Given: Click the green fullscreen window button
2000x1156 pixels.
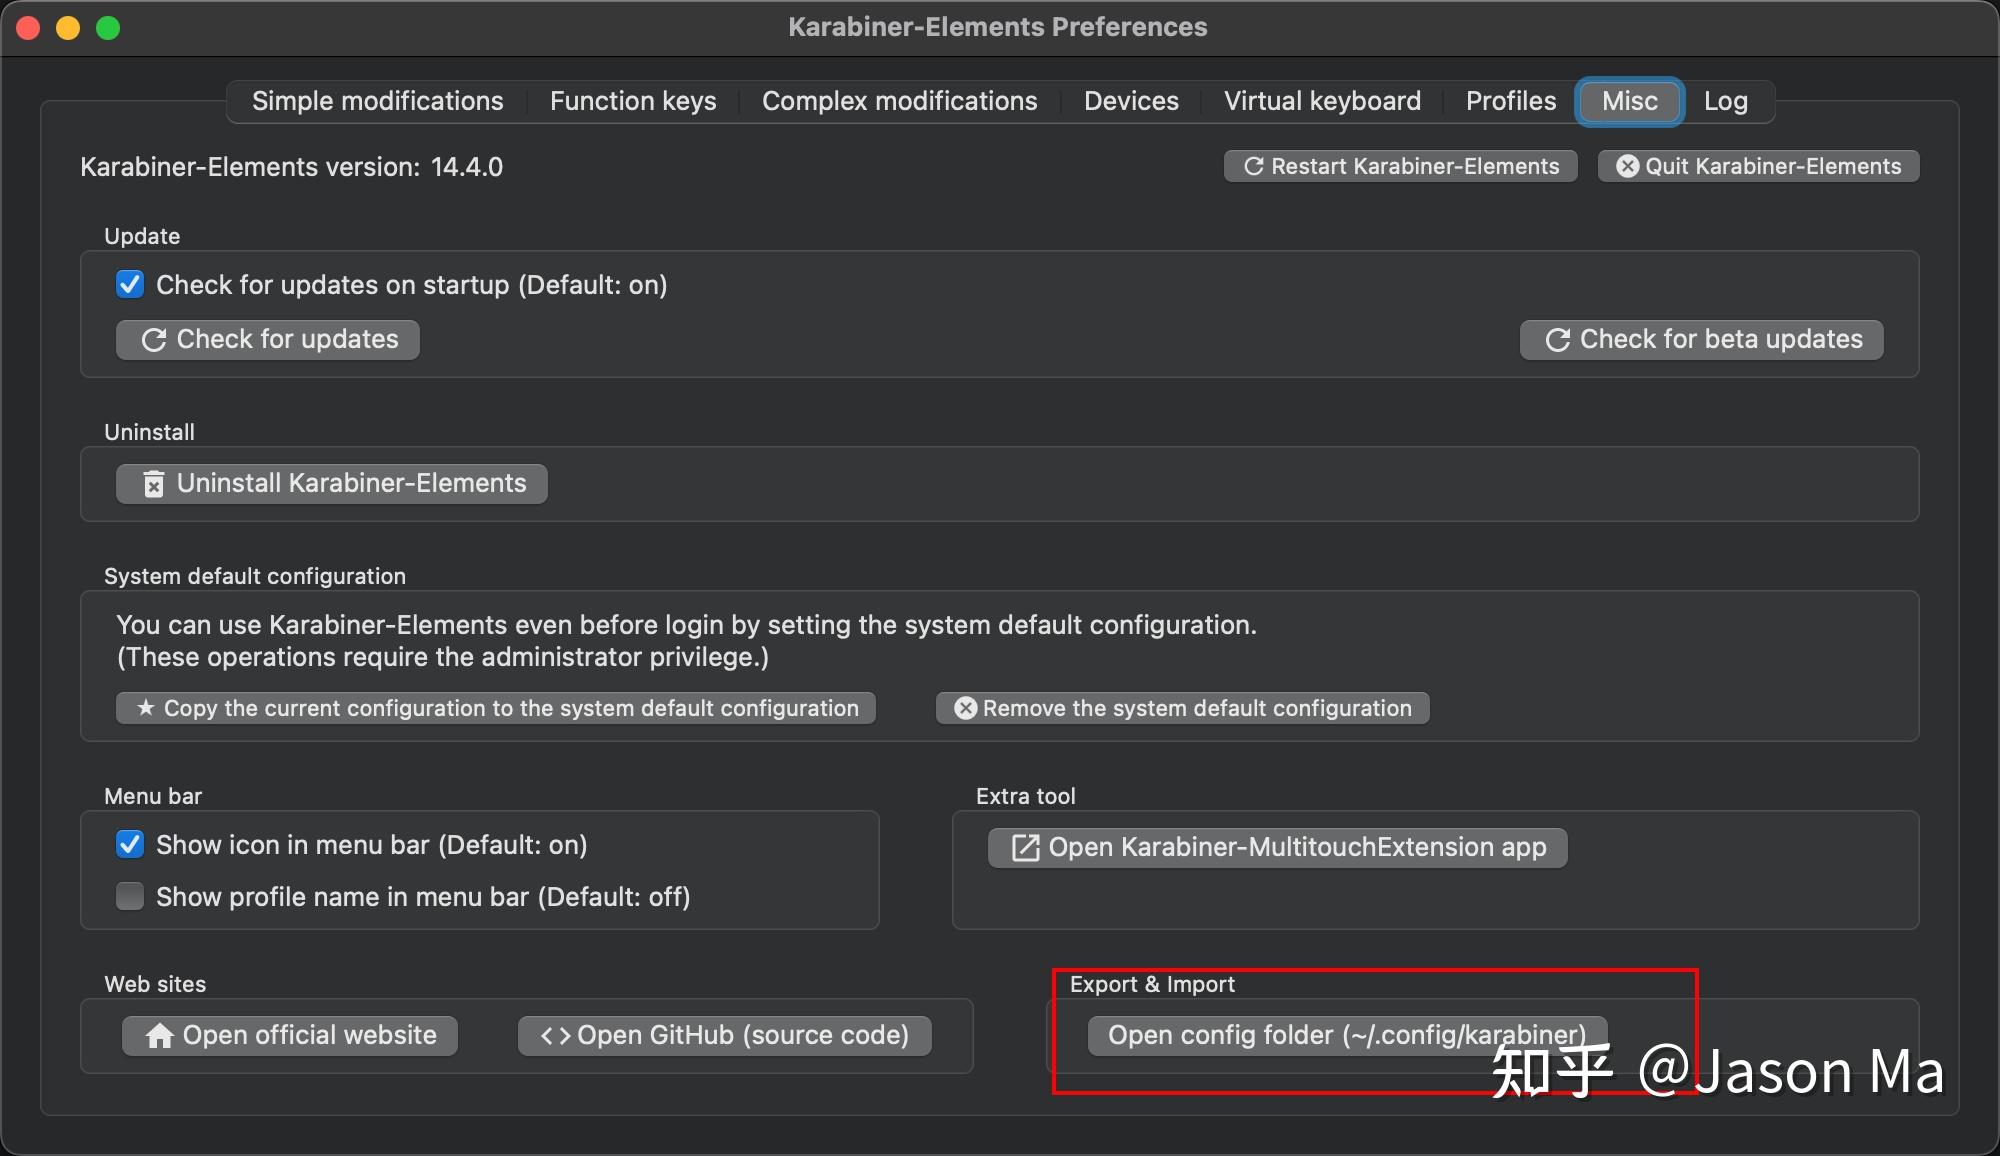Looking at the screenshot, I should click(x=108, y=28).
